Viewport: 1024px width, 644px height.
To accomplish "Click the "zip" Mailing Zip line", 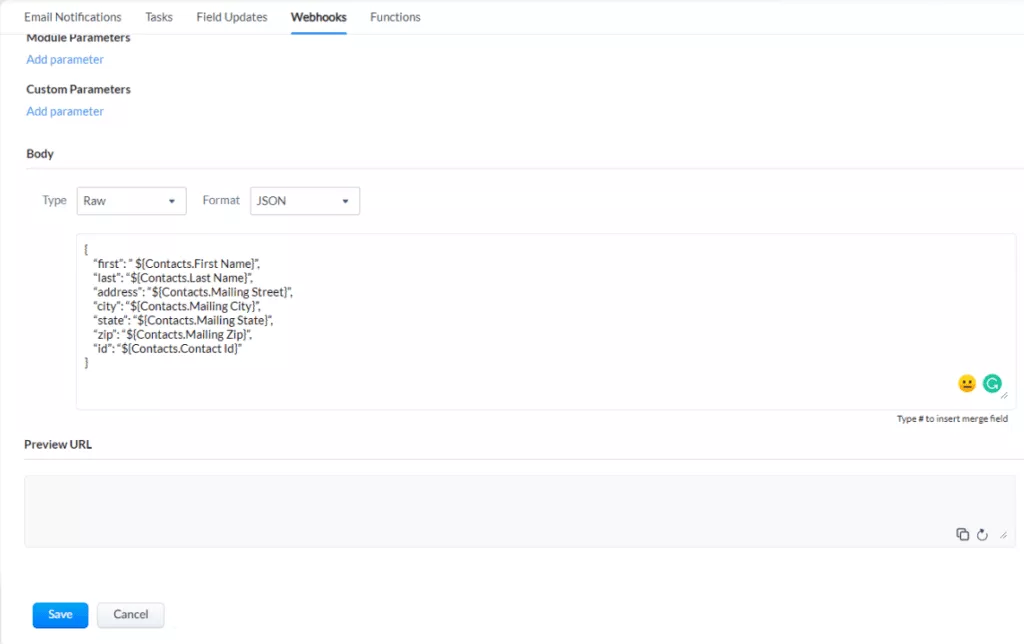I will [x=172, y=334].
